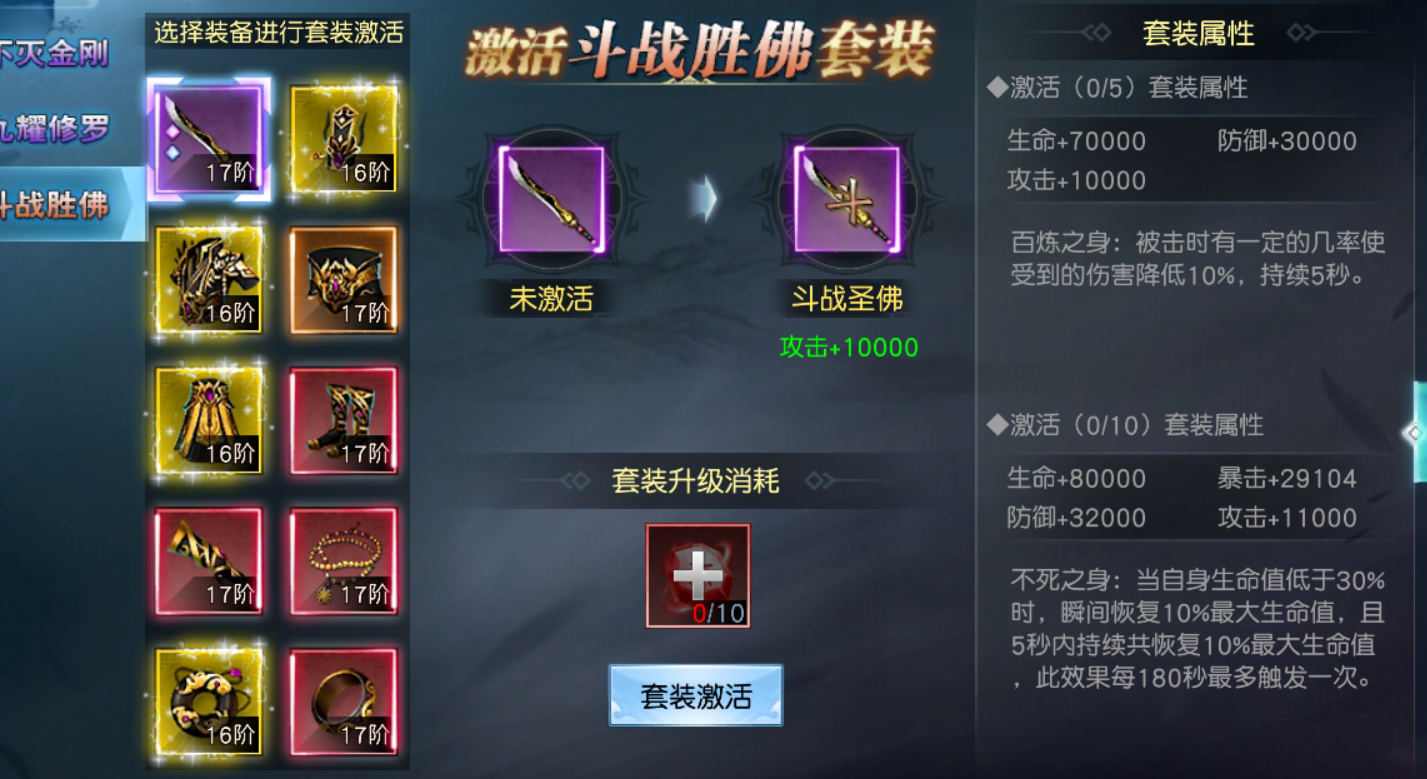
Task: Pick the red gauntlet 17阶 equipment slot
Action: pos(209,561)
